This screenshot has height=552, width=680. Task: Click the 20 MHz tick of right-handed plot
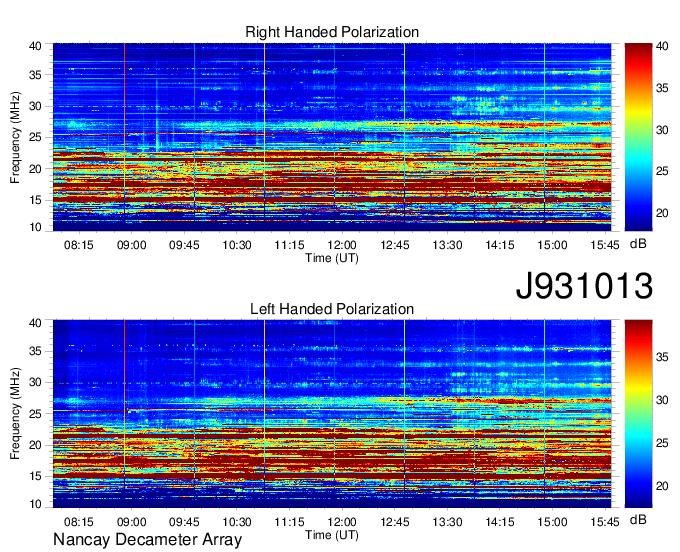[x=35, y=169]
